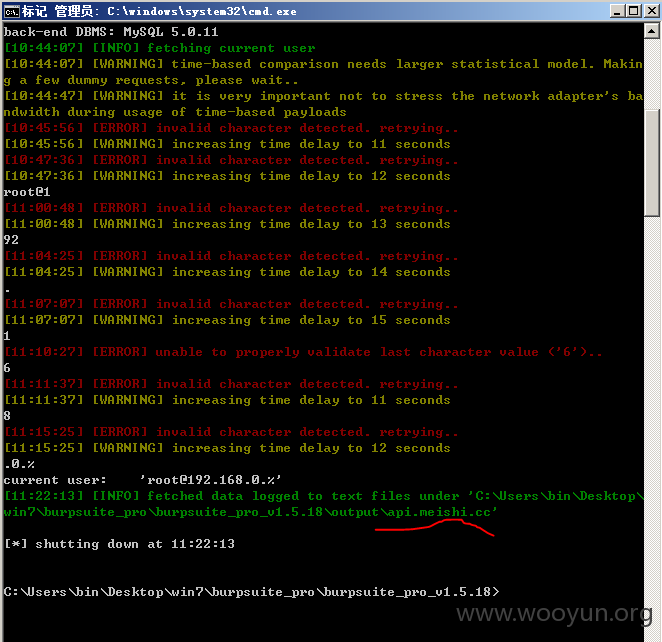Click the 'api.meishi.cc' output path text
The width and height of the screenshot is (662, 642).
point(439,512)
